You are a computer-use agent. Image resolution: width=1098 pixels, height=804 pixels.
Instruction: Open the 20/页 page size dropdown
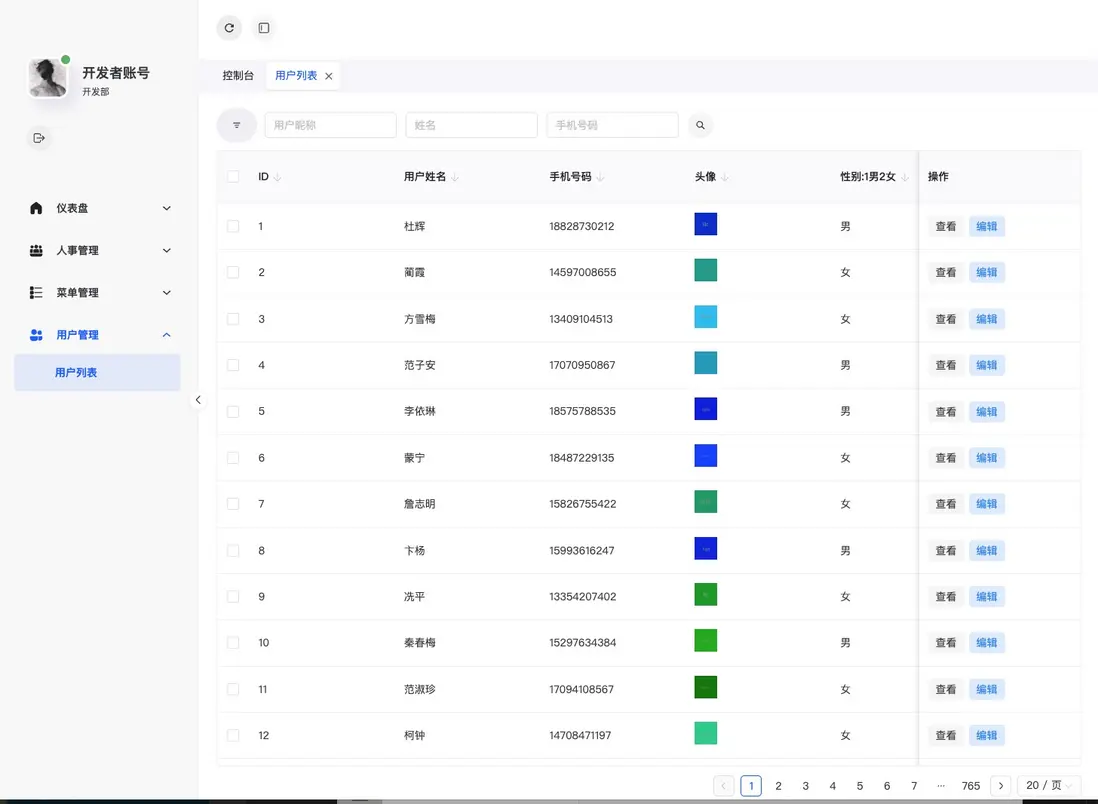[x=1049, y=786]
